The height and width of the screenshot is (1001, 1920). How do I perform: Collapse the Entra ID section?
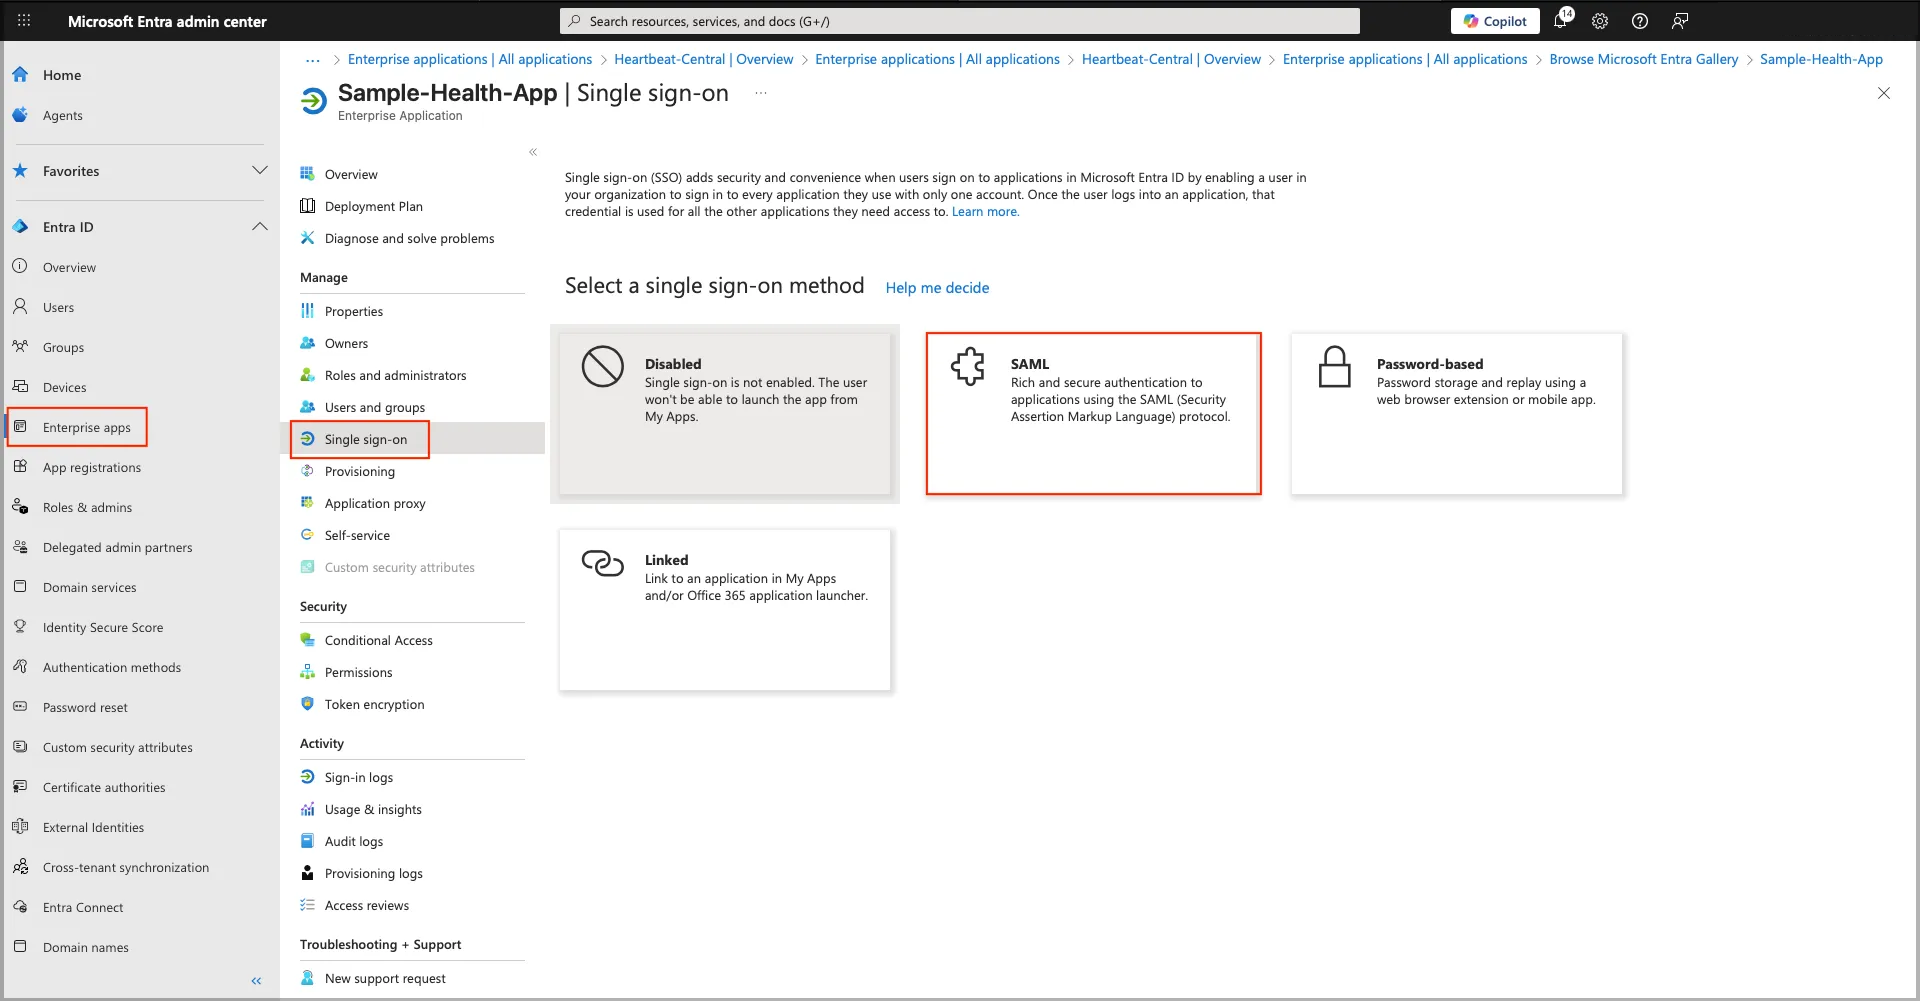260,227
